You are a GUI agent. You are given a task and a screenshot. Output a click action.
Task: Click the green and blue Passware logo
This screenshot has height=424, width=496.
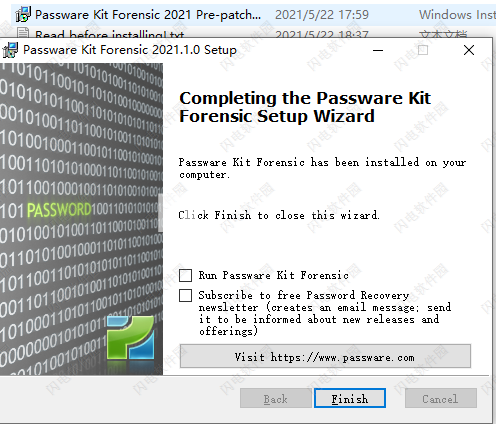coord(131,337)
